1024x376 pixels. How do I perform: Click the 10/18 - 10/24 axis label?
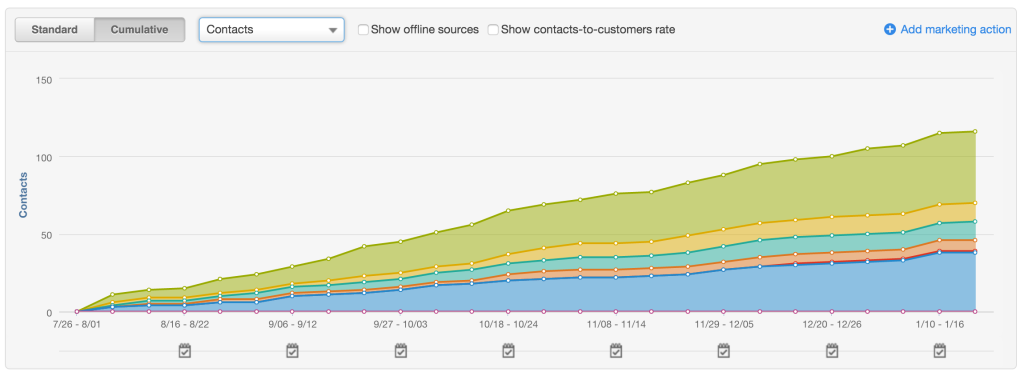coord(508,324)
